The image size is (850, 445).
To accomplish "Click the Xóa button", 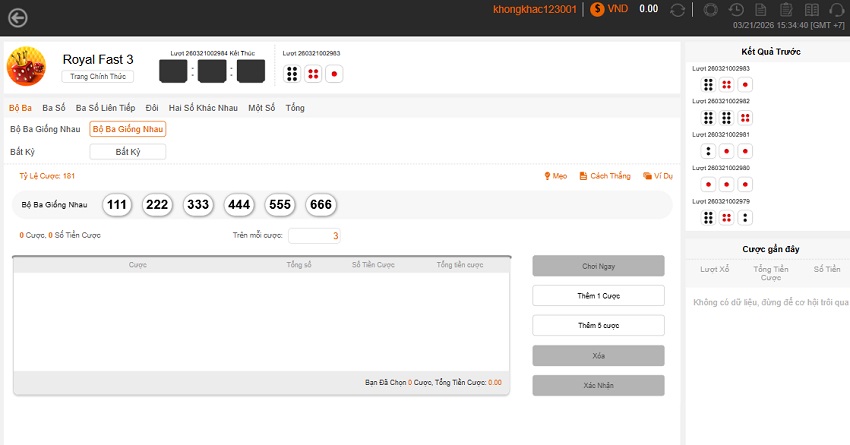I will 598,356.
